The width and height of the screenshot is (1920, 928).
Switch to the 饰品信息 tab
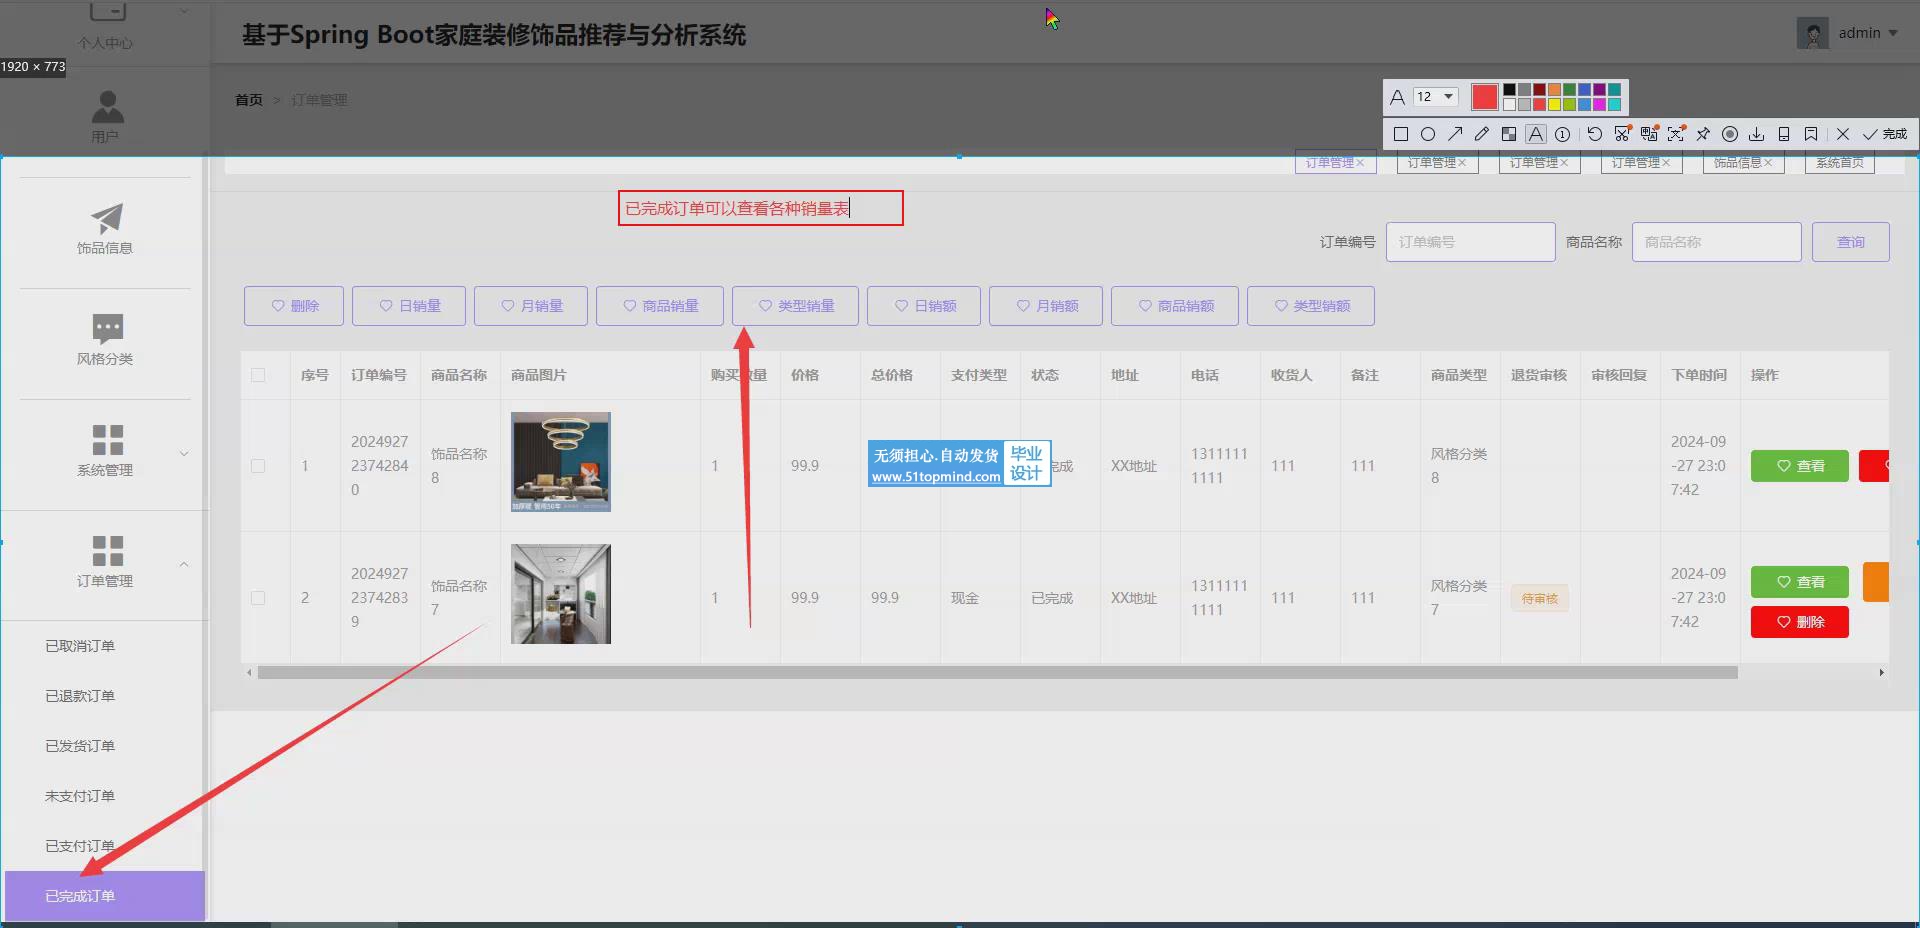[1742, 163]
